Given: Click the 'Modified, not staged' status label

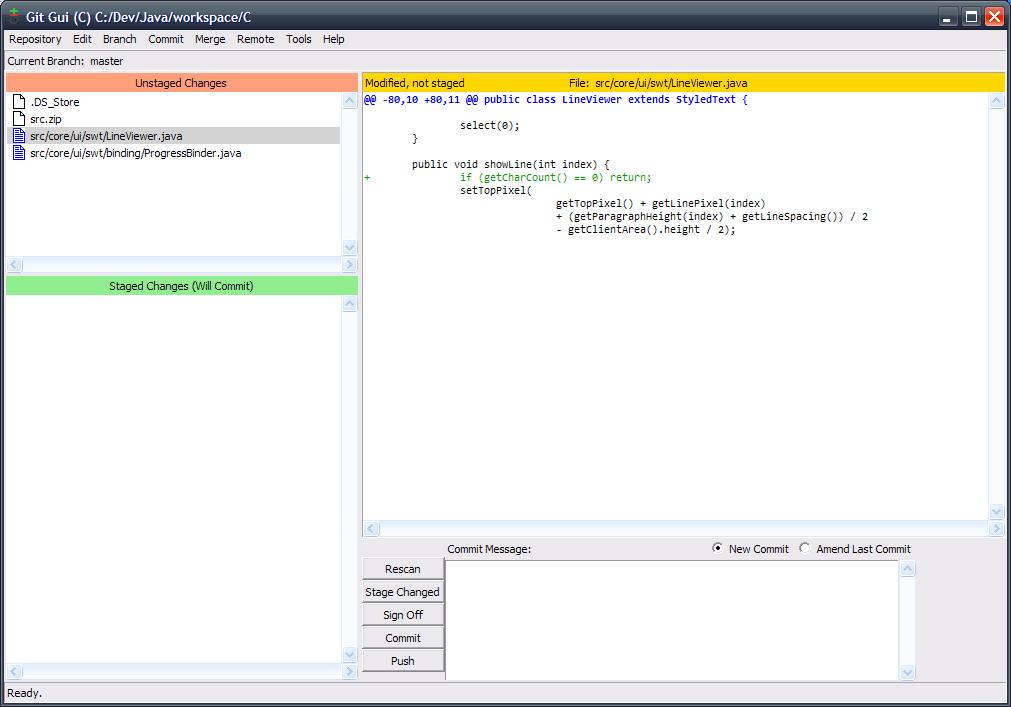Looking at the screenshot, I should click(415, 82).
